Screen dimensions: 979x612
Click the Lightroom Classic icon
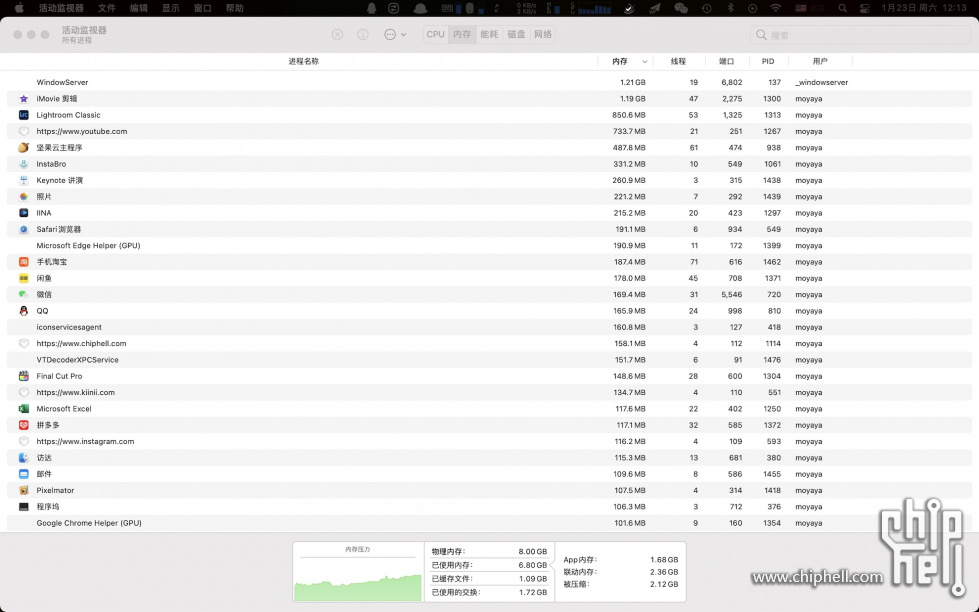(24, 115)
